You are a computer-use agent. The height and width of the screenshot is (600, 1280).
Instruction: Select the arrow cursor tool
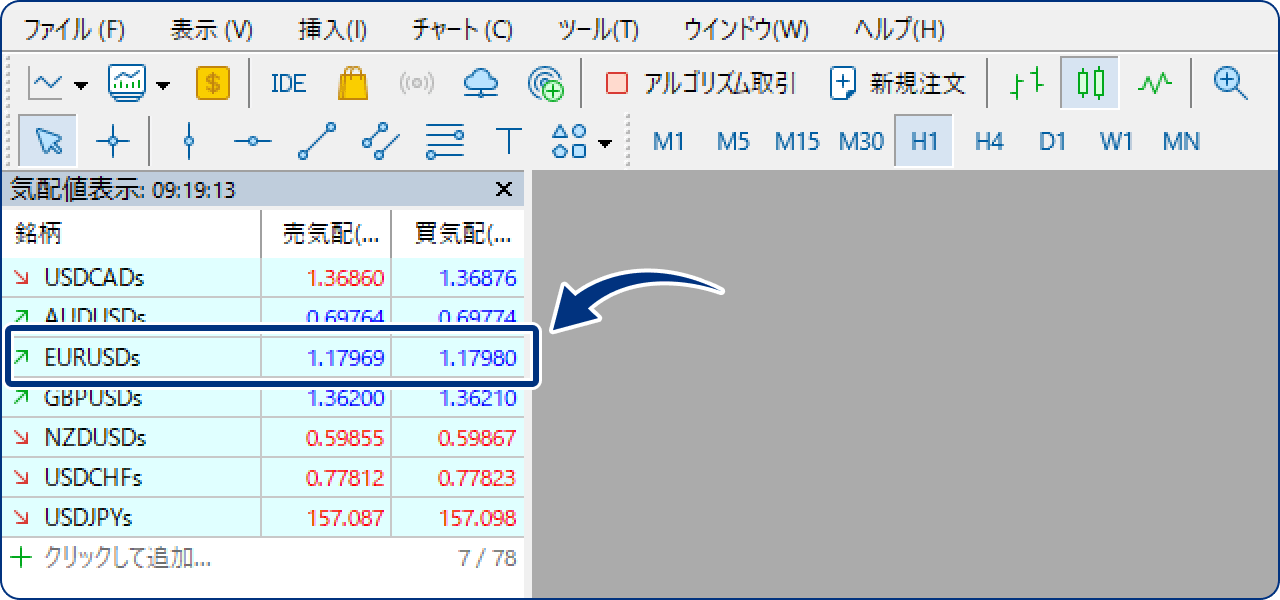pos(47,142)
